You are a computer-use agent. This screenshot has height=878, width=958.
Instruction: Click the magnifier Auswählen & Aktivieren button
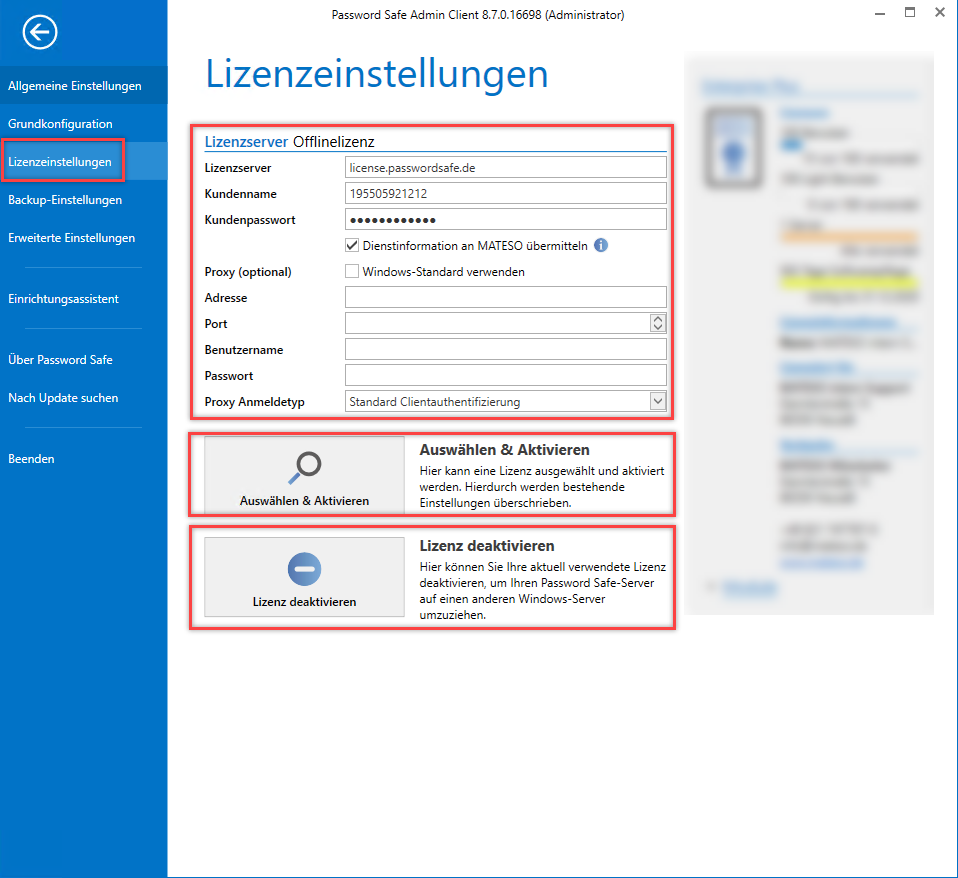pos(304,475)
